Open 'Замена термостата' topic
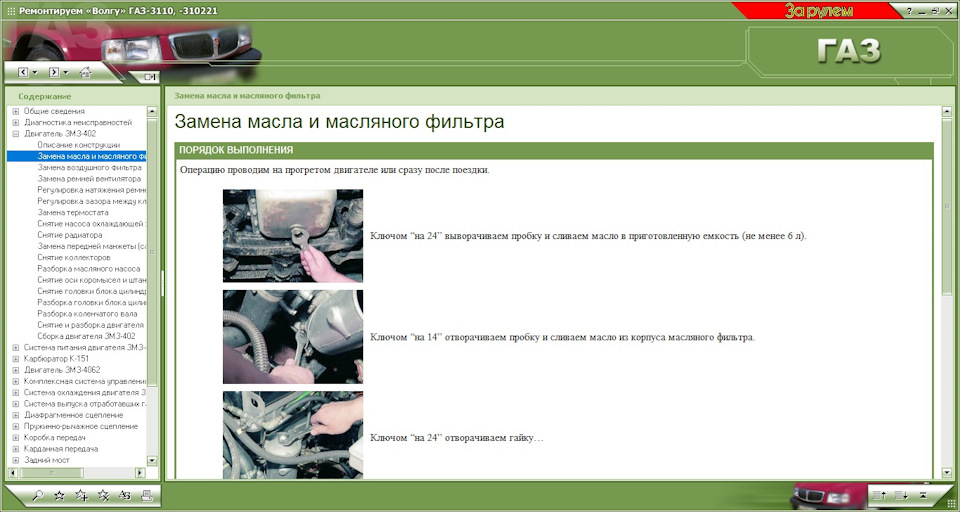960x512 pixels. coord(73,213)
